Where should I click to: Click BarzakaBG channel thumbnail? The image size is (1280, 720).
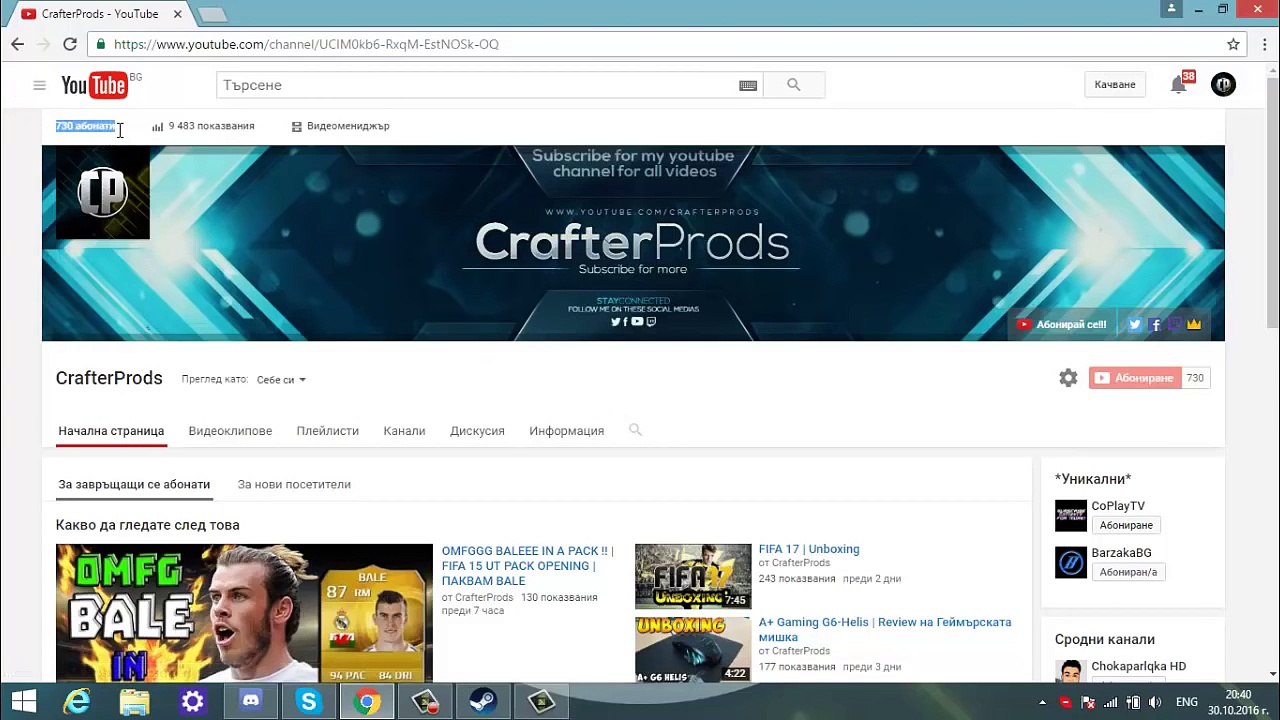coord(1071,563)
